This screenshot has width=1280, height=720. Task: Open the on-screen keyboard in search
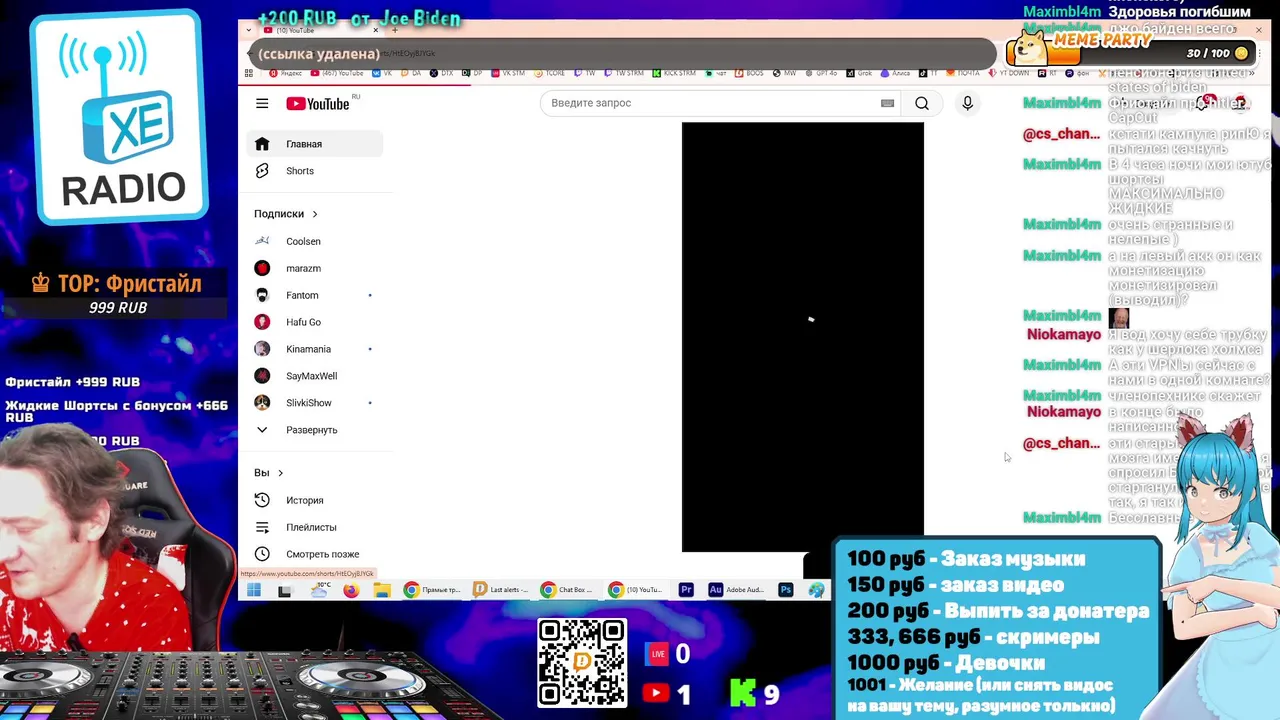(887, 103)
